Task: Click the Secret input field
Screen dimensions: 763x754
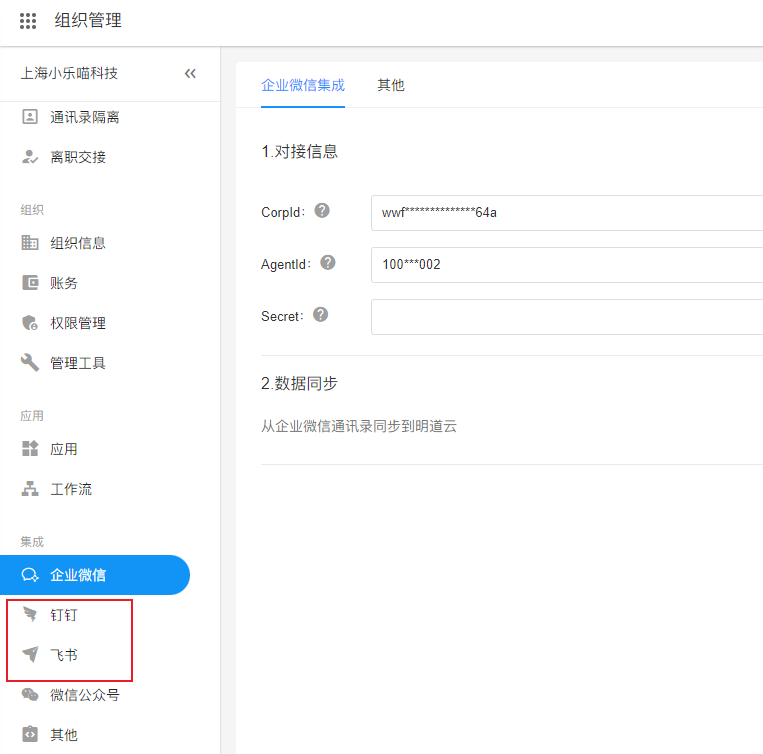Action: (x=566, y=317)
